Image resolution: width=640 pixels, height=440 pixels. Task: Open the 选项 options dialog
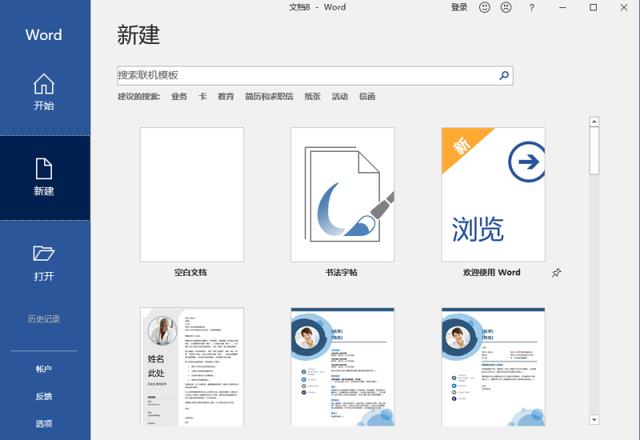pos(44,424)
